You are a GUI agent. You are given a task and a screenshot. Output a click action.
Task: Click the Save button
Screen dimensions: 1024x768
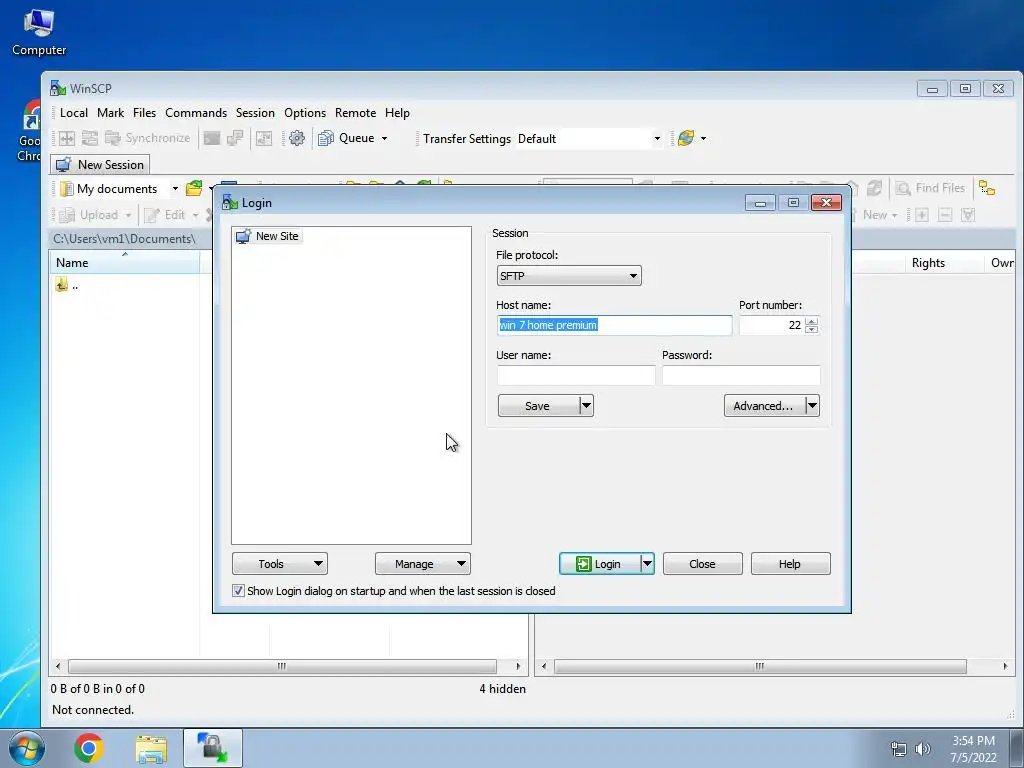click(x=538, y=406)
